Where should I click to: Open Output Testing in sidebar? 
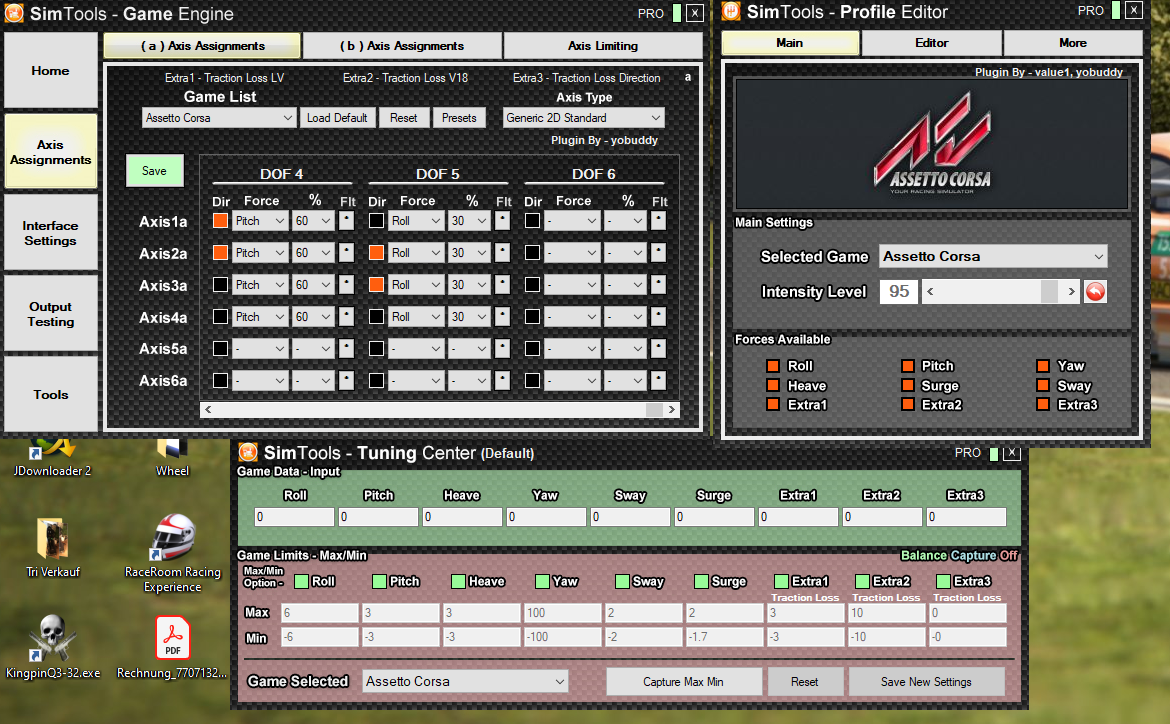[51, 314]
